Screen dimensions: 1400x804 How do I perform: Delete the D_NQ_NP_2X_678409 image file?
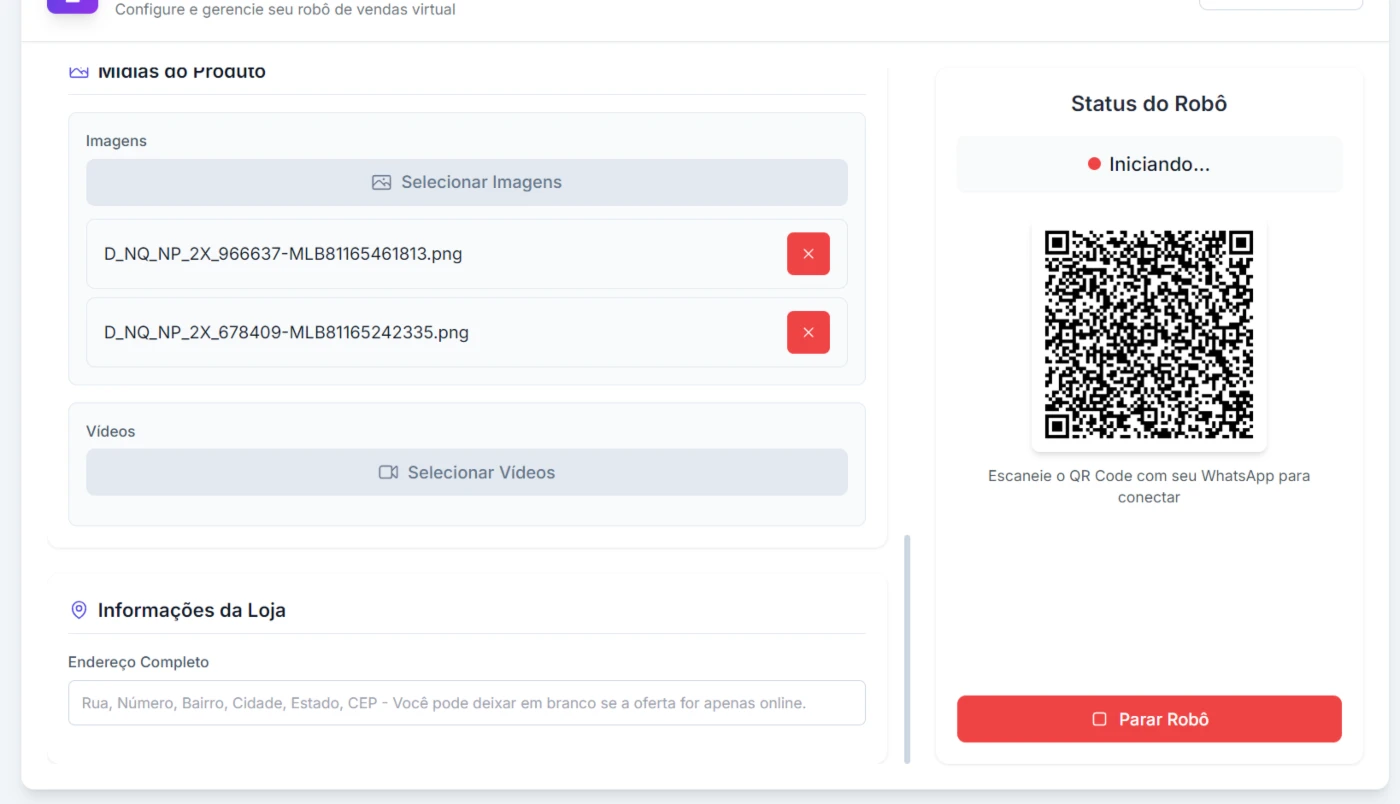pos(808,332)
